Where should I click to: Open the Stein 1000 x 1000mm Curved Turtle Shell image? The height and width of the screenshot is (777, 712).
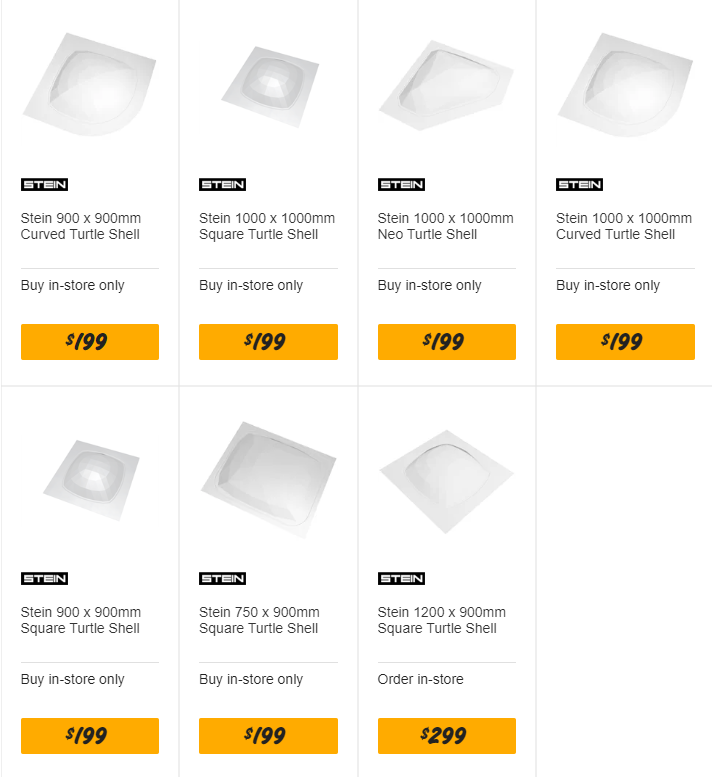point(625,84)
